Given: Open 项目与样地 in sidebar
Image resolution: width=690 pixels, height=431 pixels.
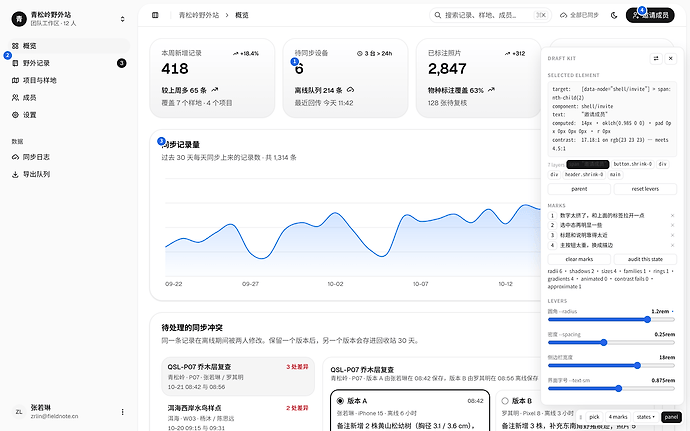Looking at the screenshot, I should (x=69, y=80).
